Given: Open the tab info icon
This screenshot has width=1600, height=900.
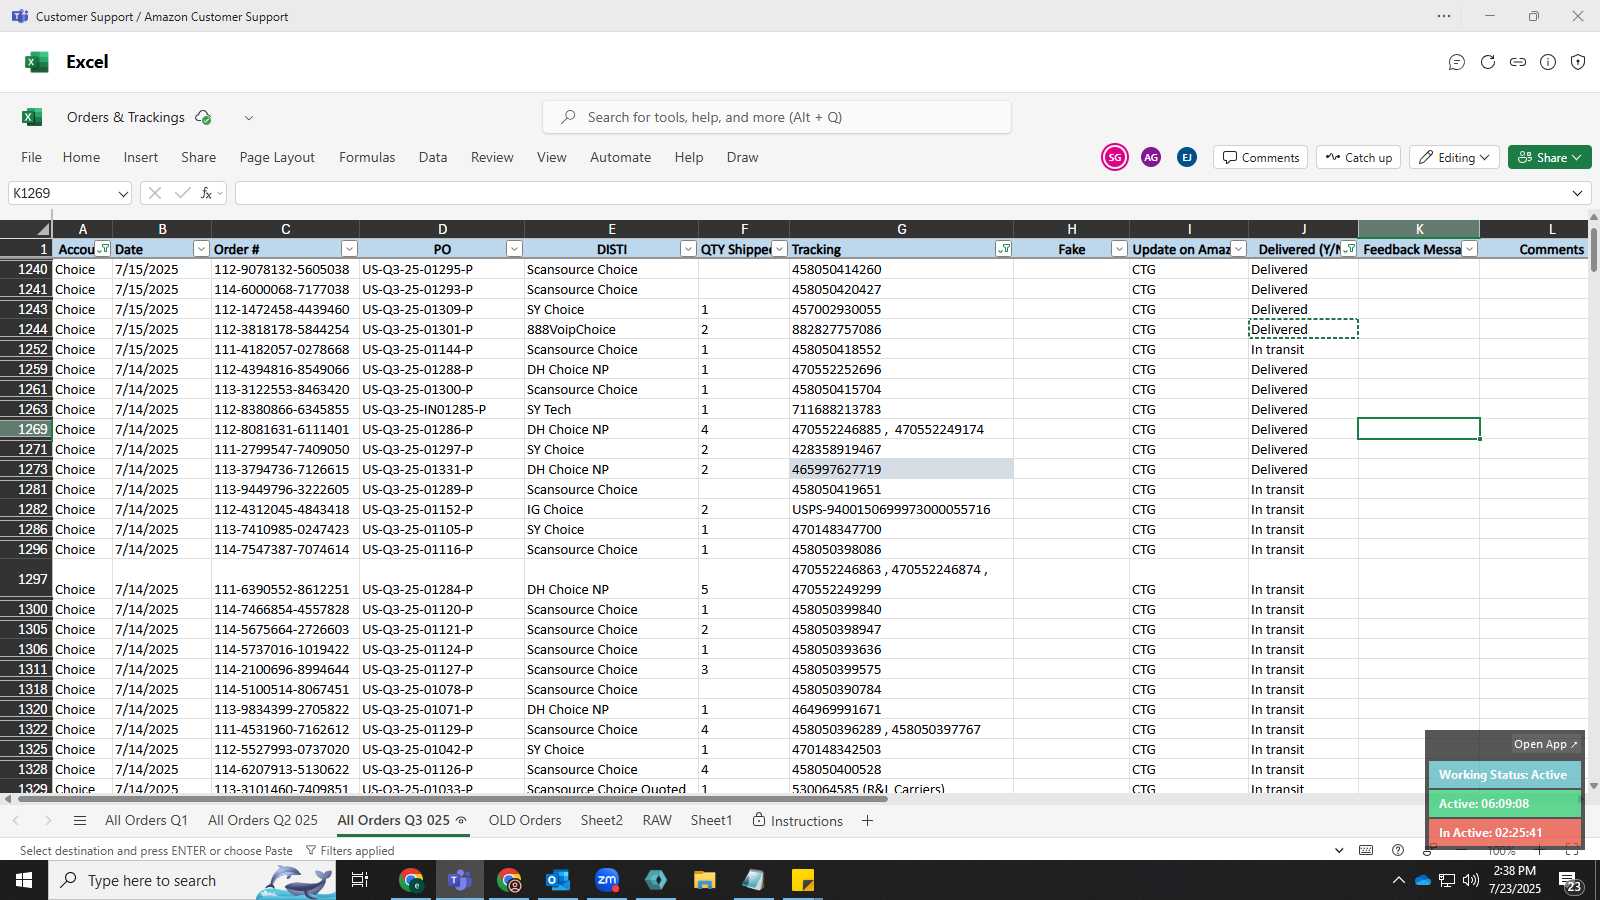Looking at the screenshot, I should pyautogui.click(x=1548, y=62).
